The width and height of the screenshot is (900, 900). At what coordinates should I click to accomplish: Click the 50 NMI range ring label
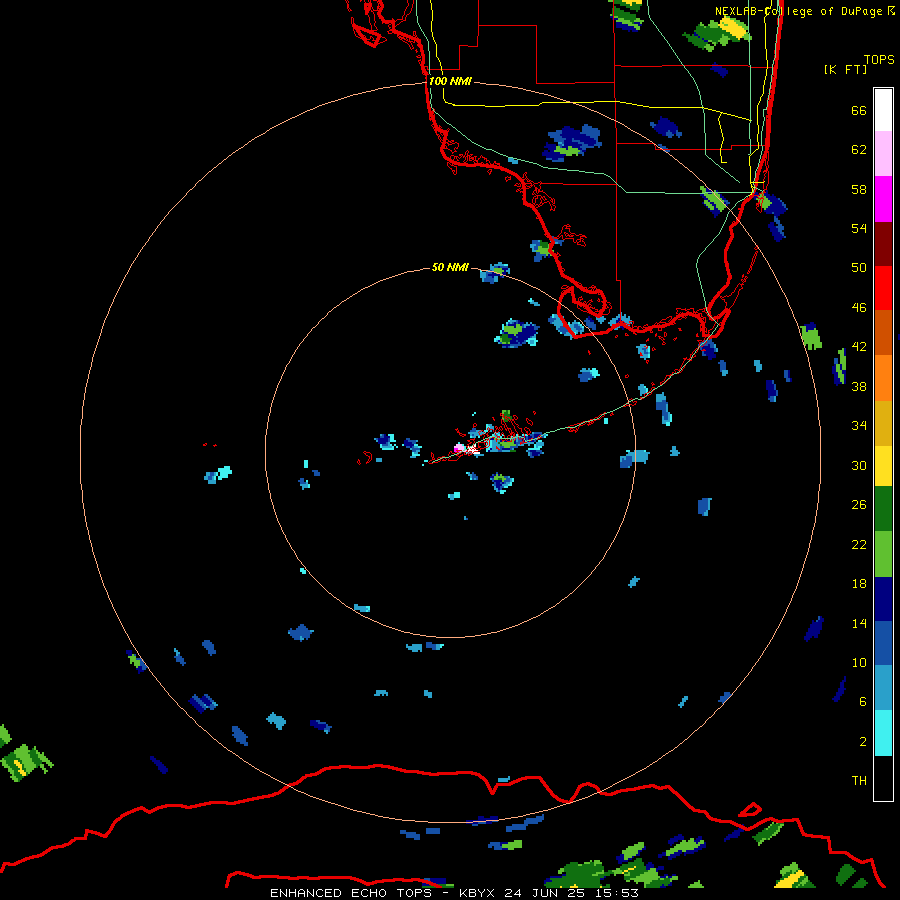450,267
